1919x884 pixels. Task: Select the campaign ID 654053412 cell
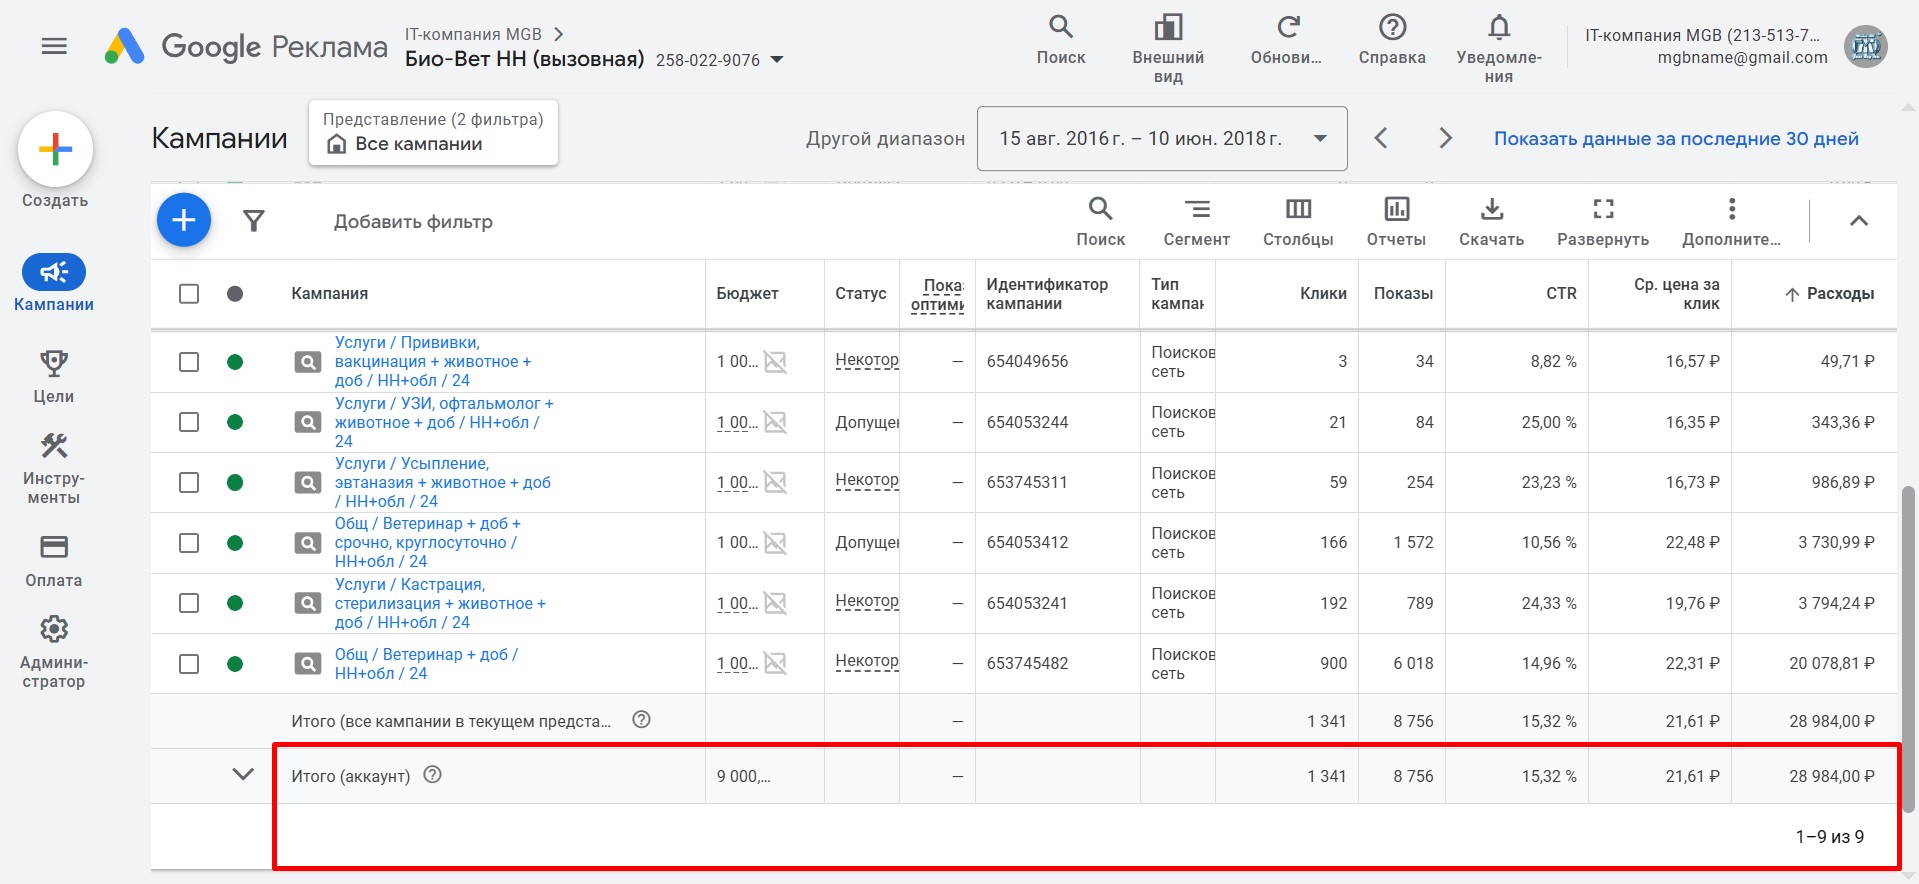[x=1027, y=542]
